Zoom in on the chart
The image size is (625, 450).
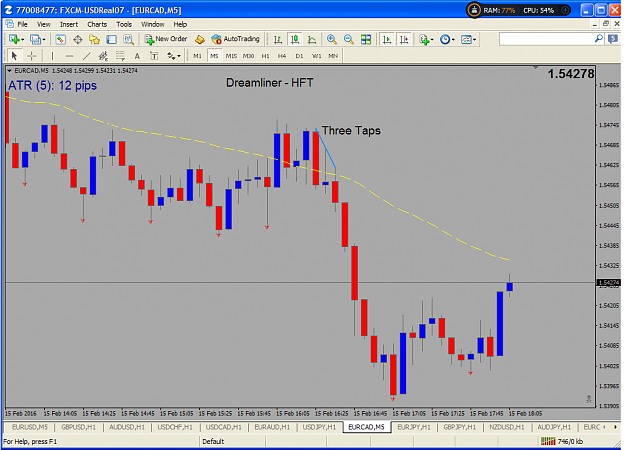(331, 39)
